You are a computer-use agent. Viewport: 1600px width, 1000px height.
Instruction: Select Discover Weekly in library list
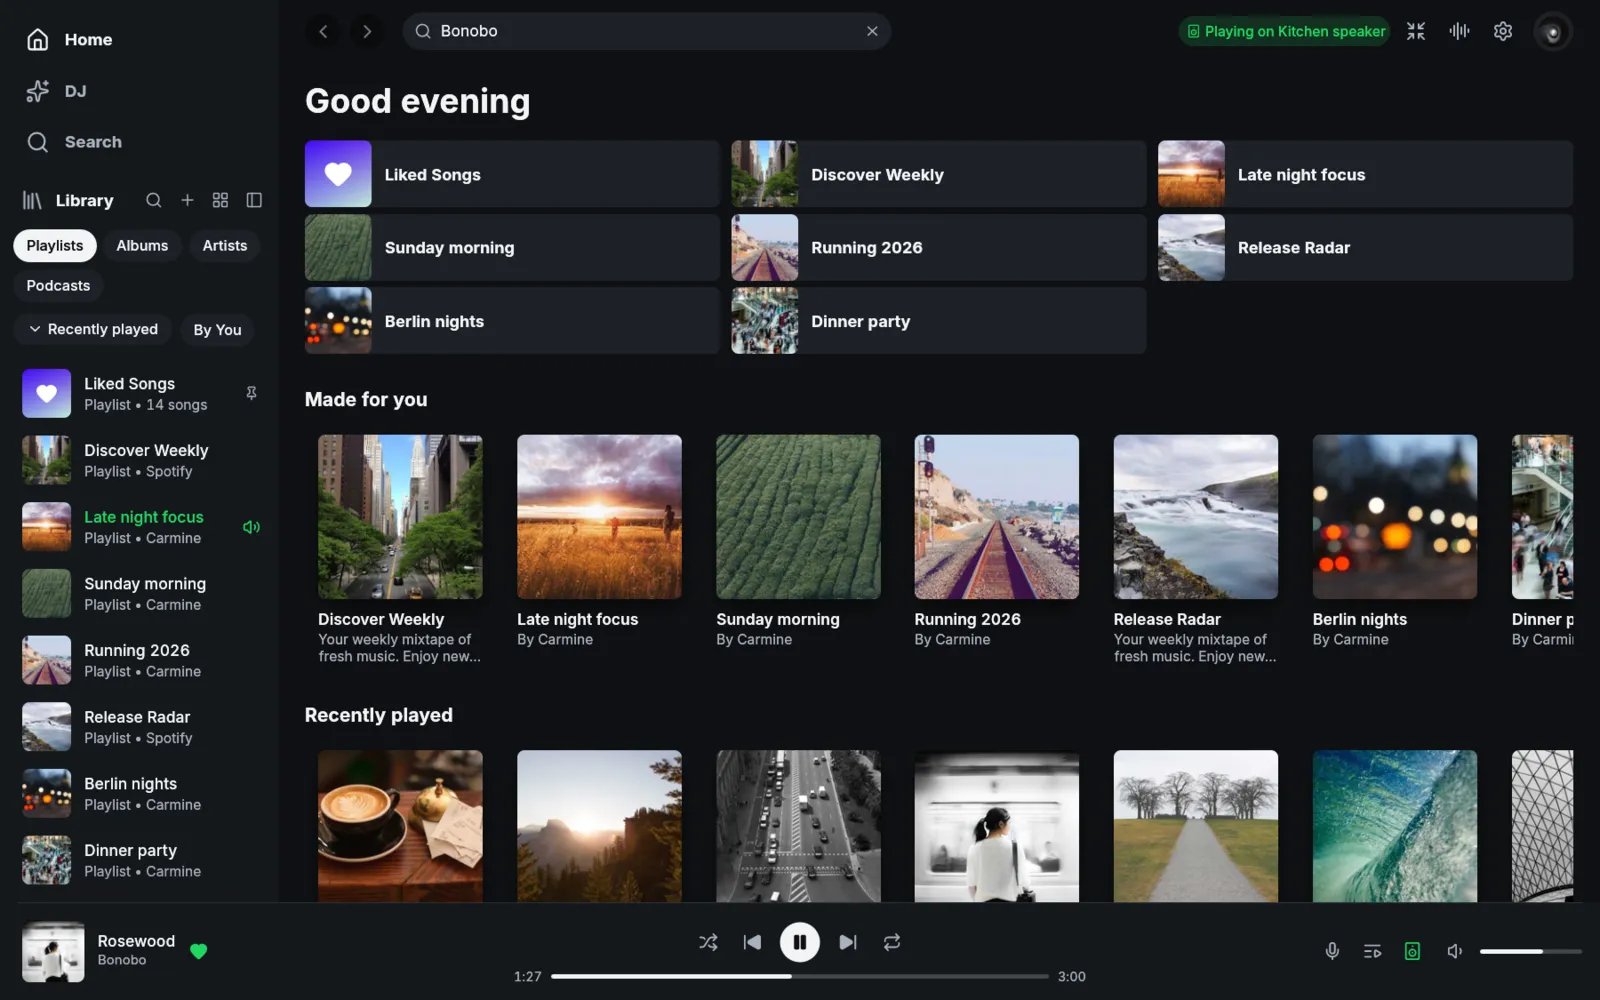coord(142,460)
